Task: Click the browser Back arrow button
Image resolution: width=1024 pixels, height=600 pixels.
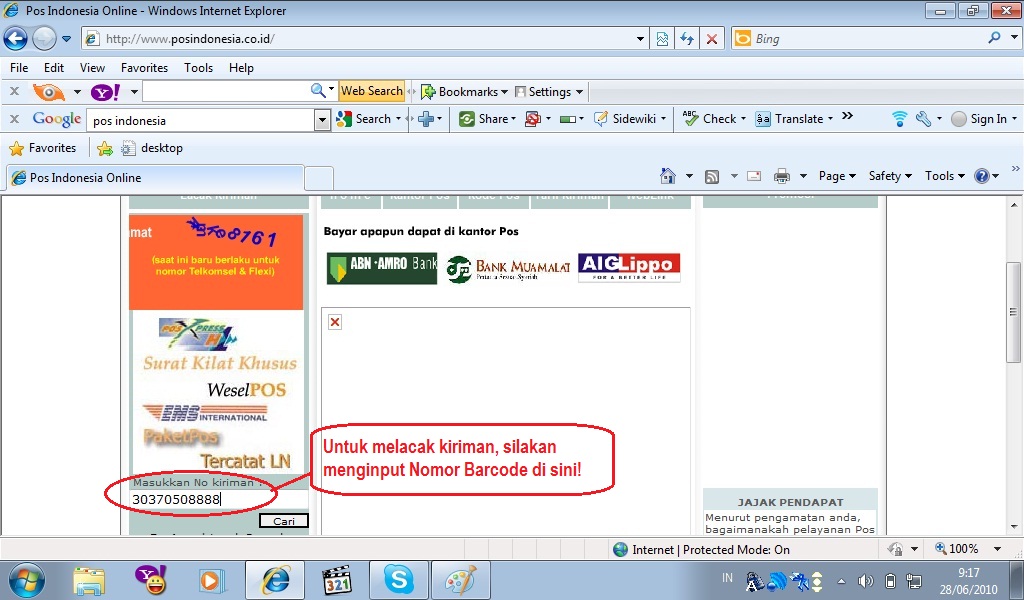Action: click(x=16, y=39)
